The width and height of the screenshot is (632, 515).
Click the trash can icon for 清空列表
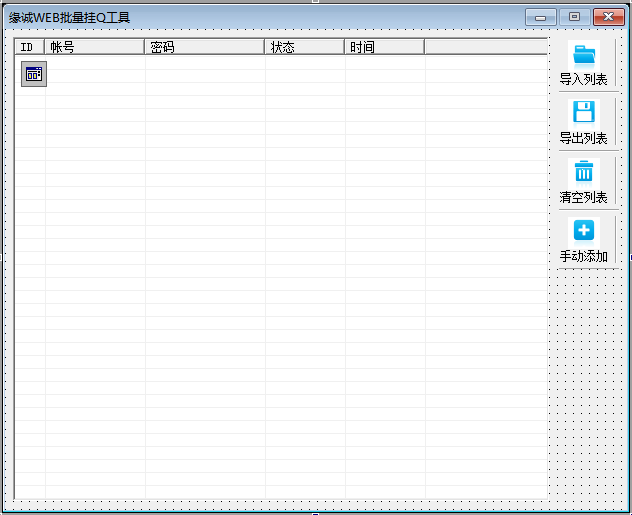point(584,171)
